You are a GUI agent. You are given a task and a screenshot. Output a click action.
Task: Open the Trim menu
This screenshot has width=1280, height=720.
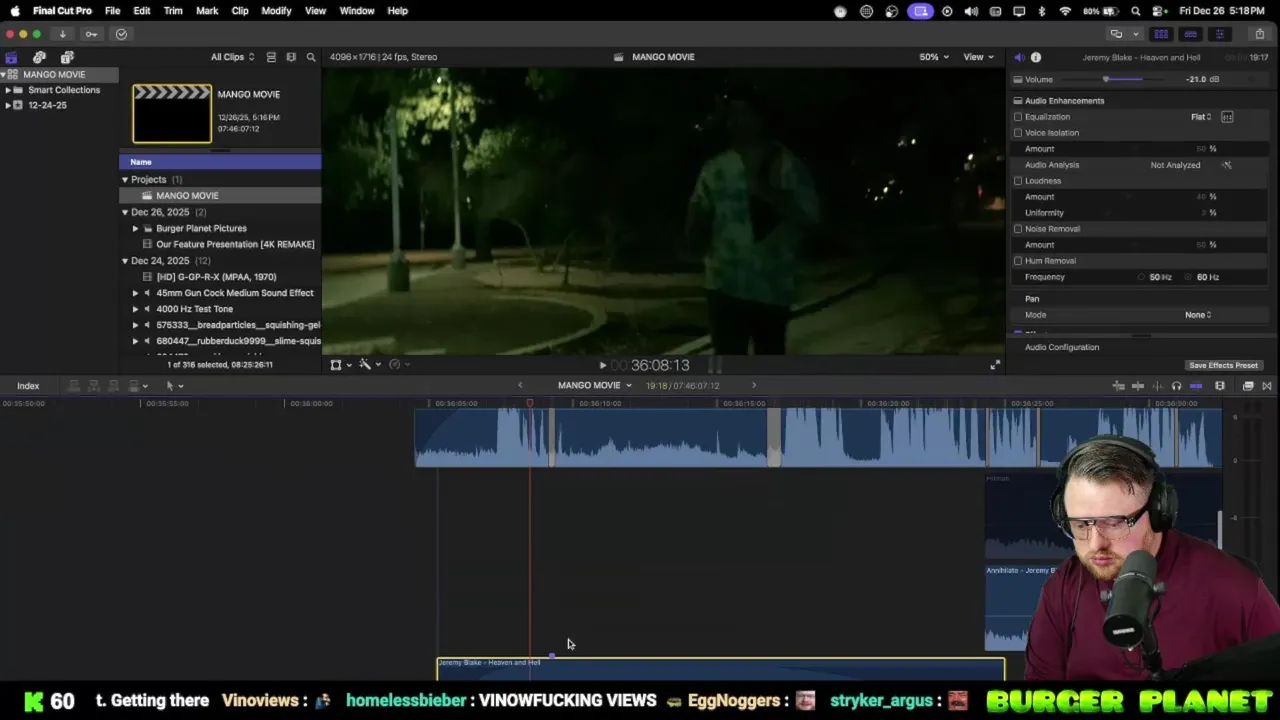pos(173,11)
